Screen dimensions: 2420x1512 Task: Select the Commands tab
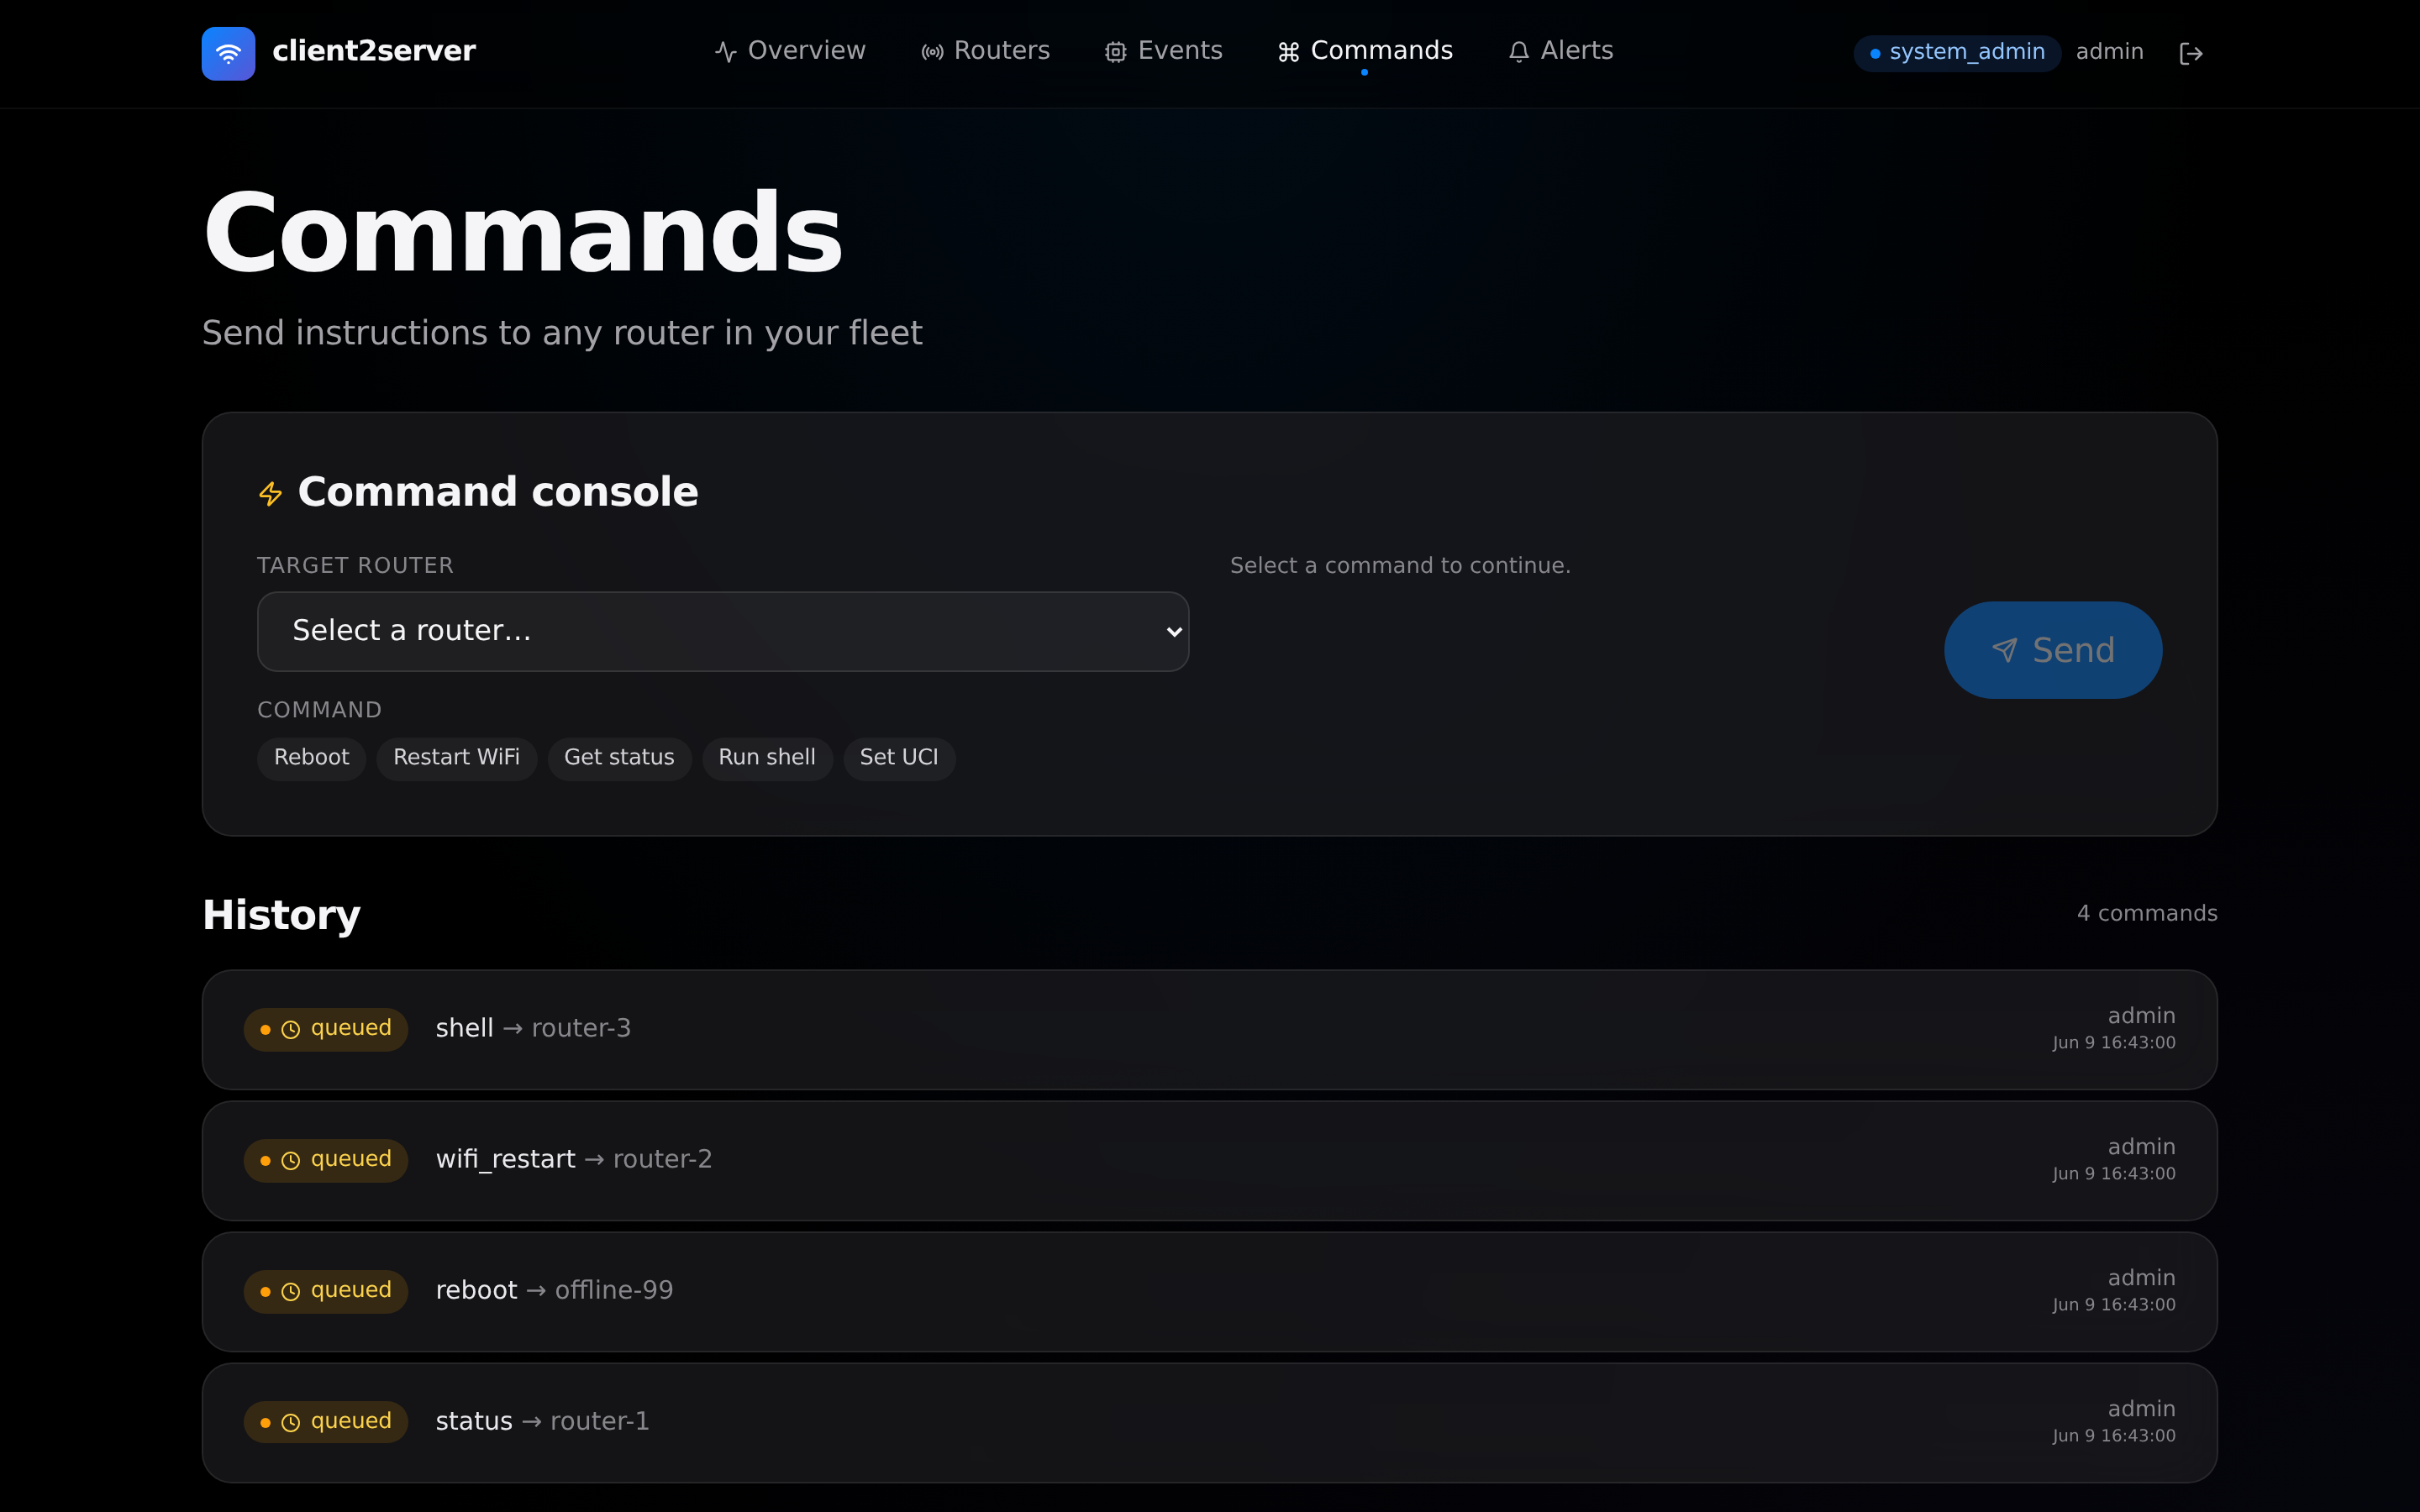(x=1365, y=51)
